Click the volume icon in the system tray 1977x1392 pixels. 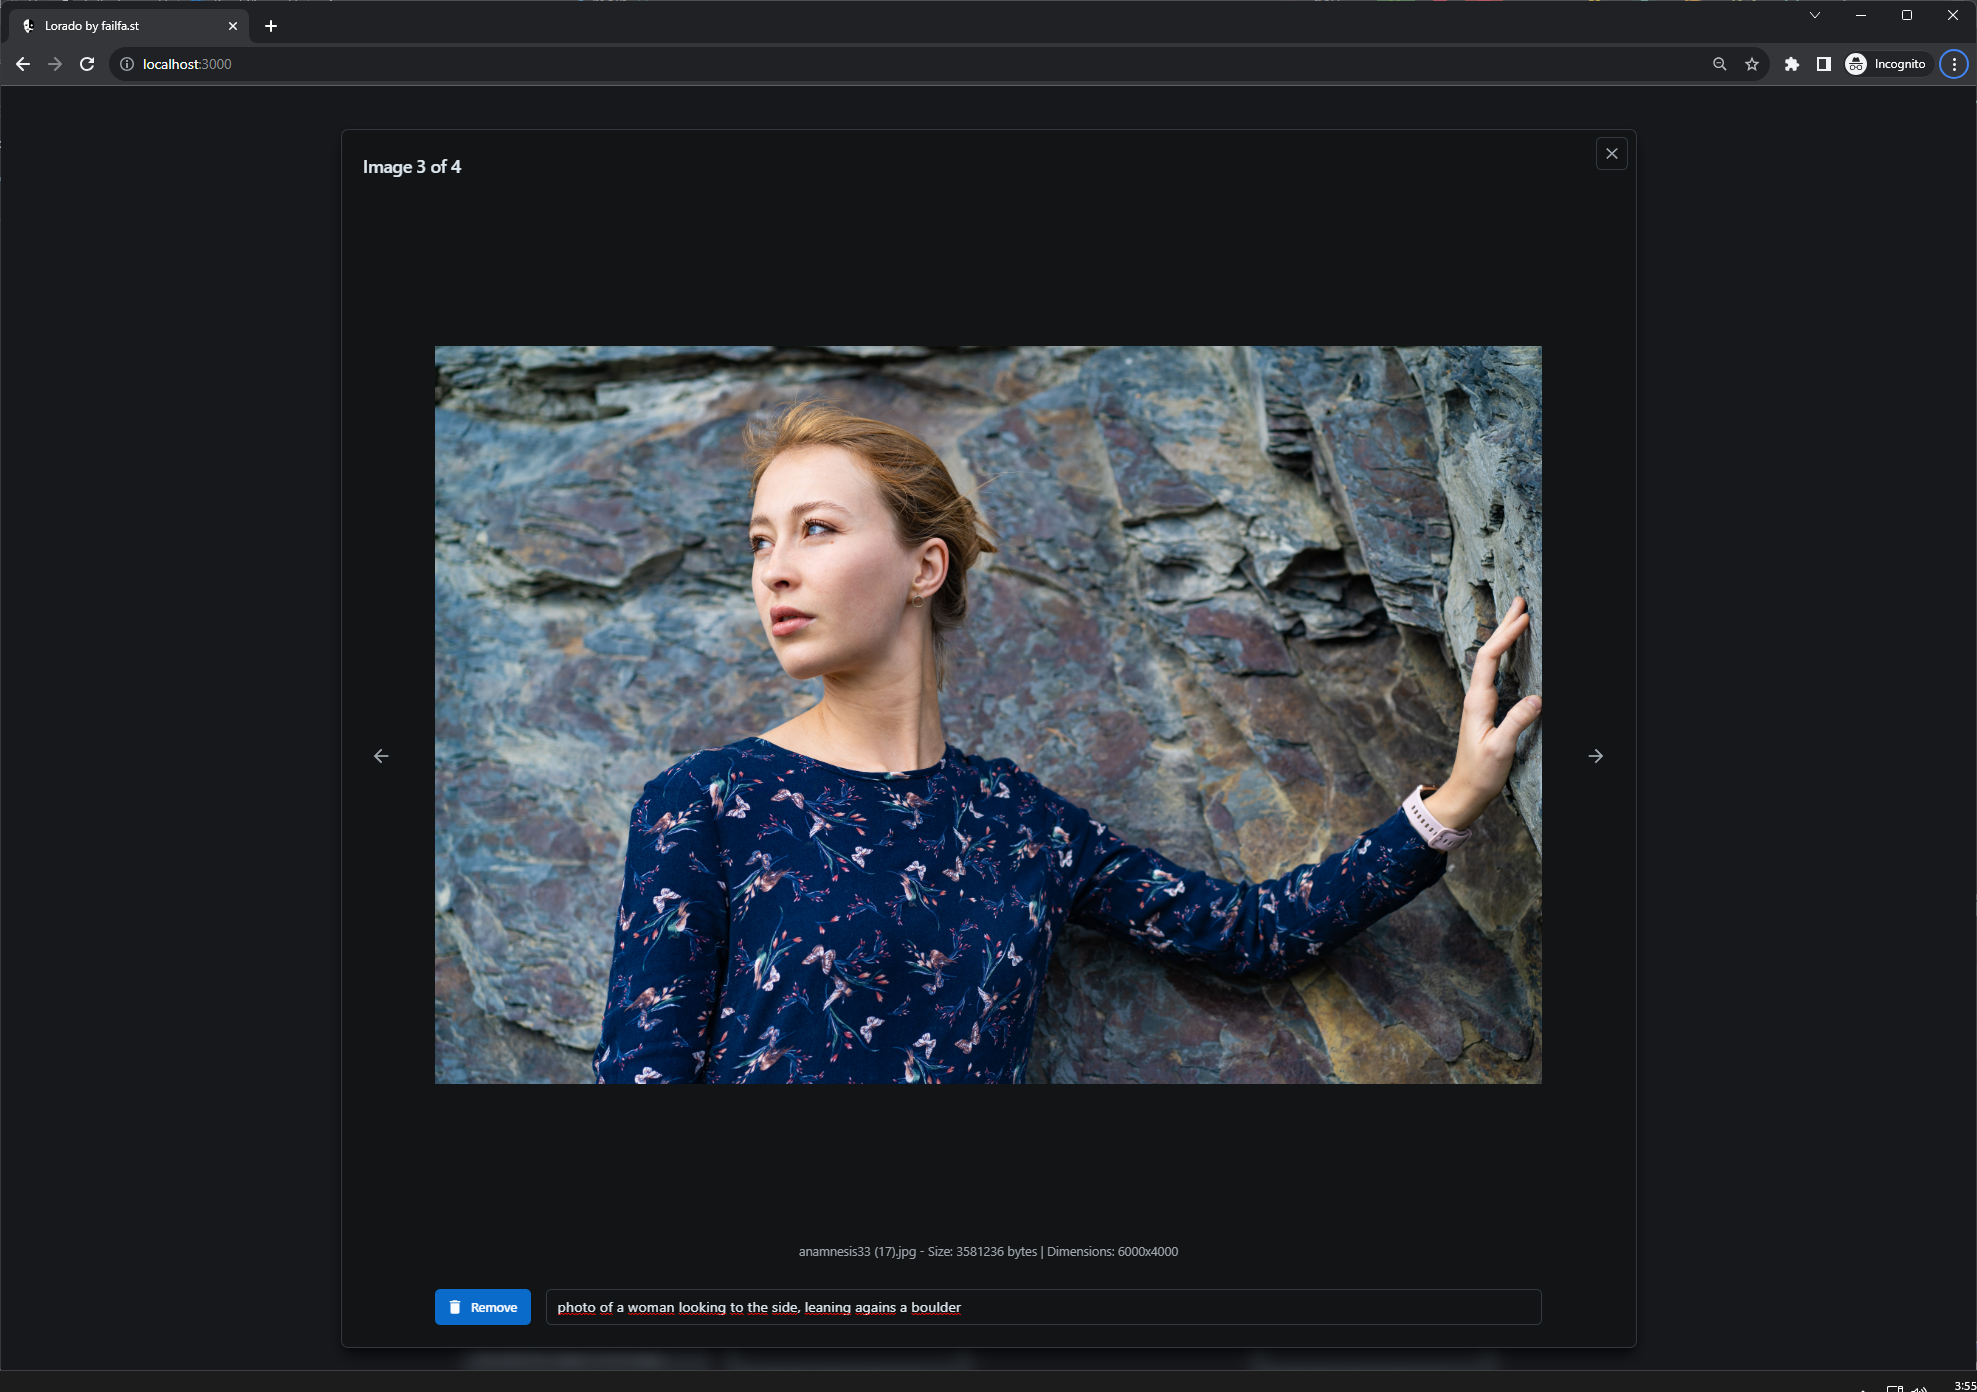coord(1917,1388)
